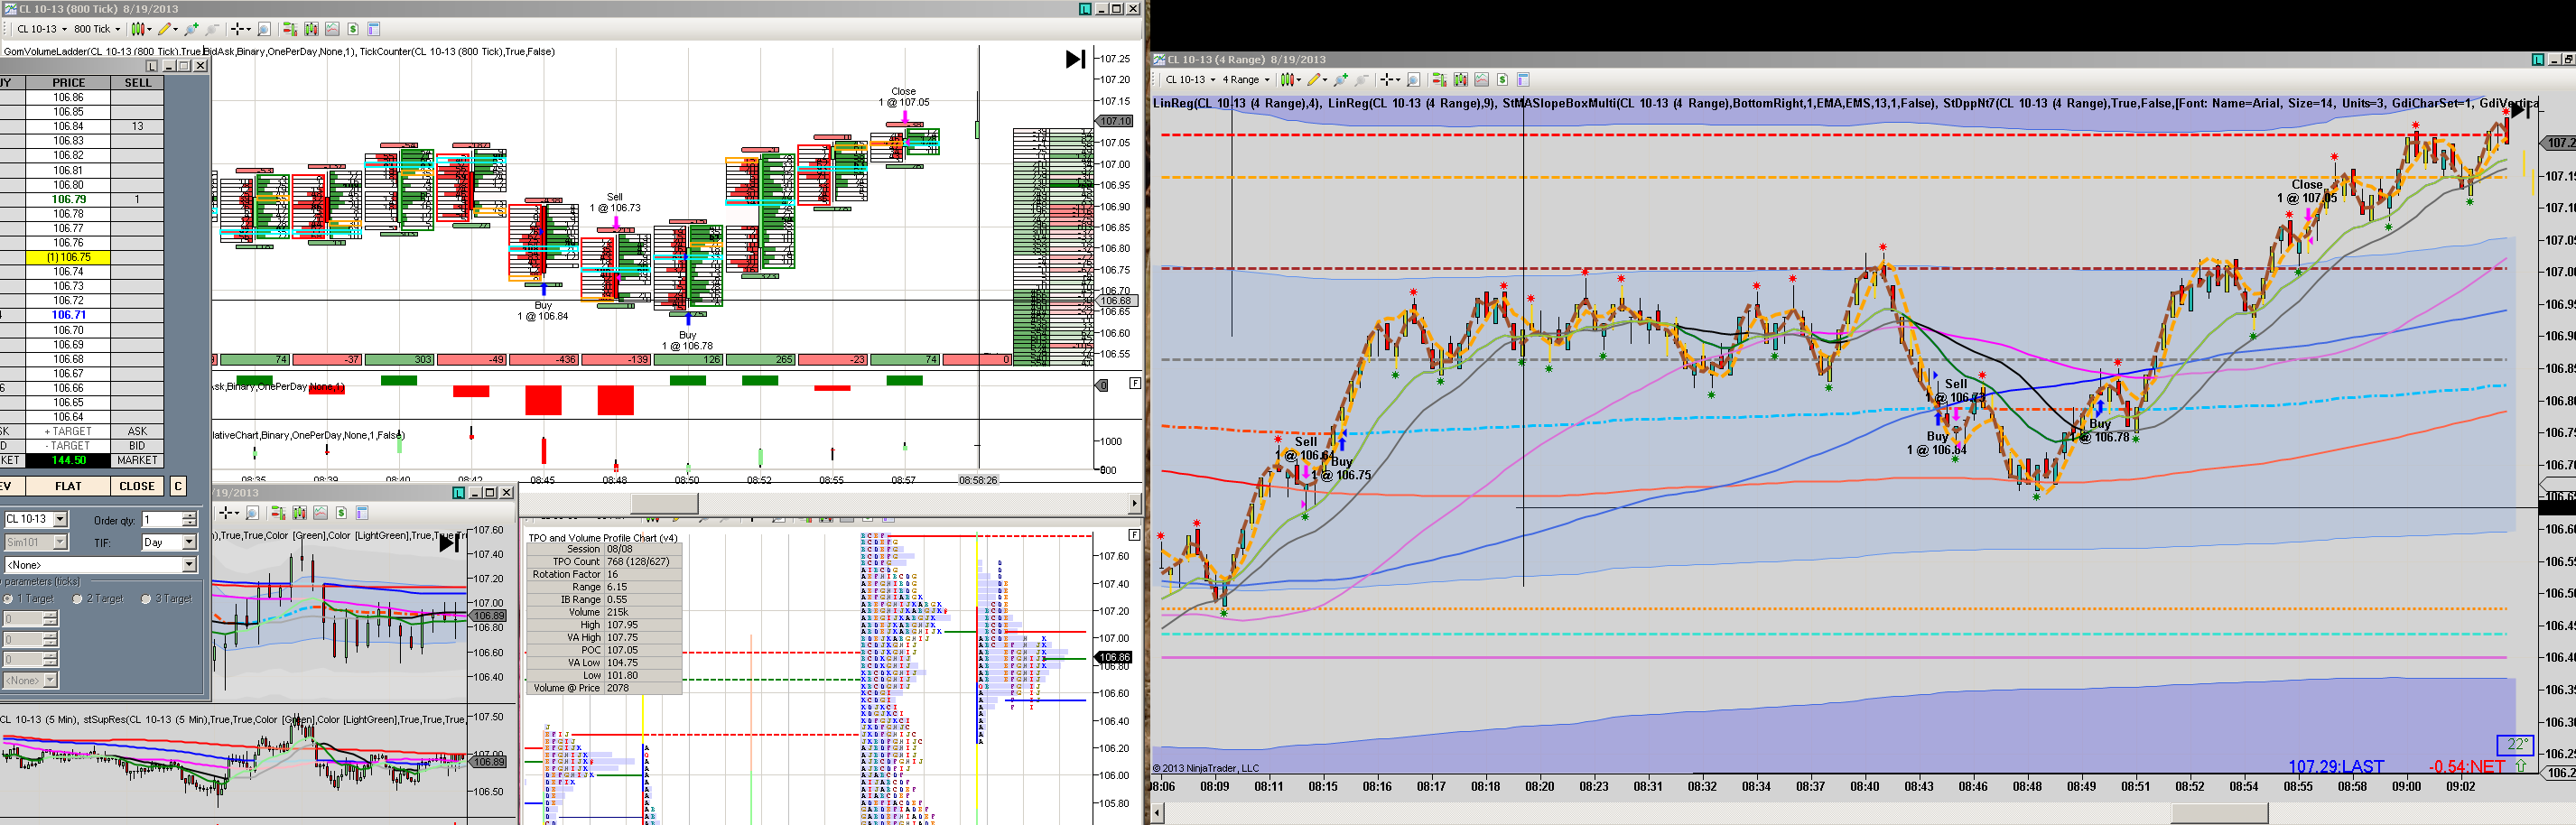Expand the TIF Day dropdown

click(x=189, y=542)
